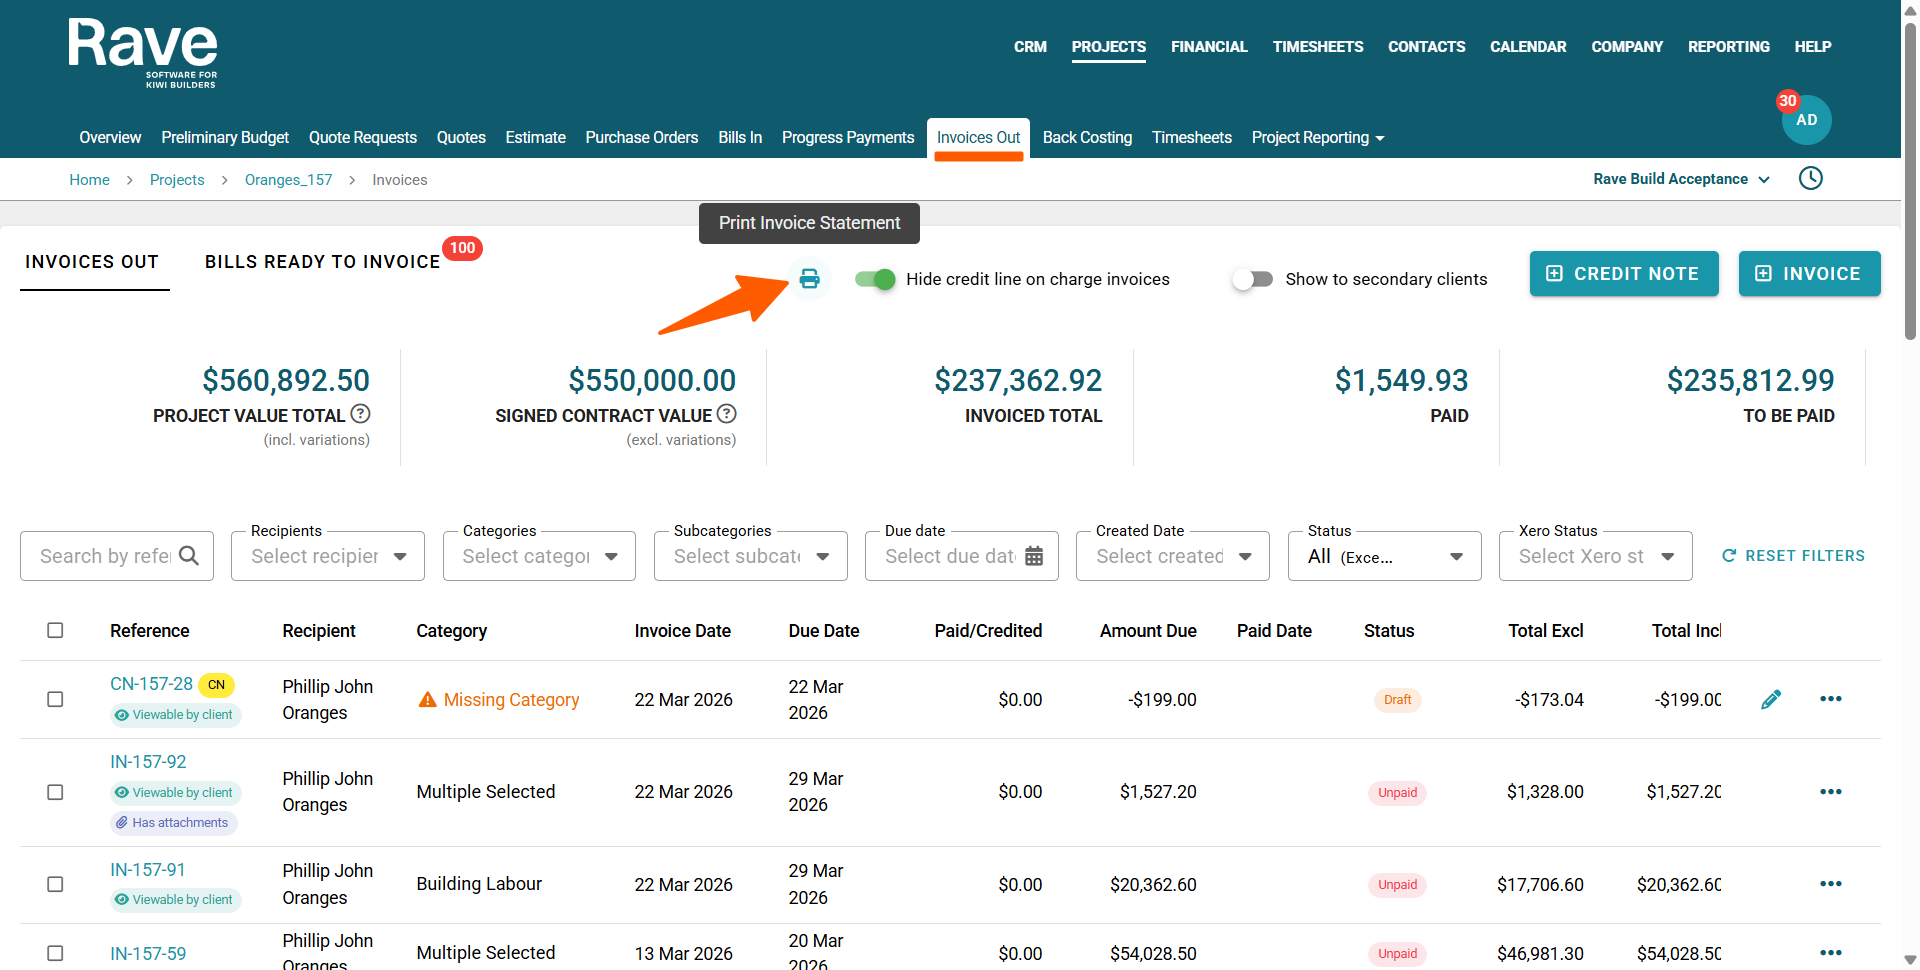Open the Help menu
Viewport: 1920px width, 970px height.
pyautogui.click(x=1813, y=47)
